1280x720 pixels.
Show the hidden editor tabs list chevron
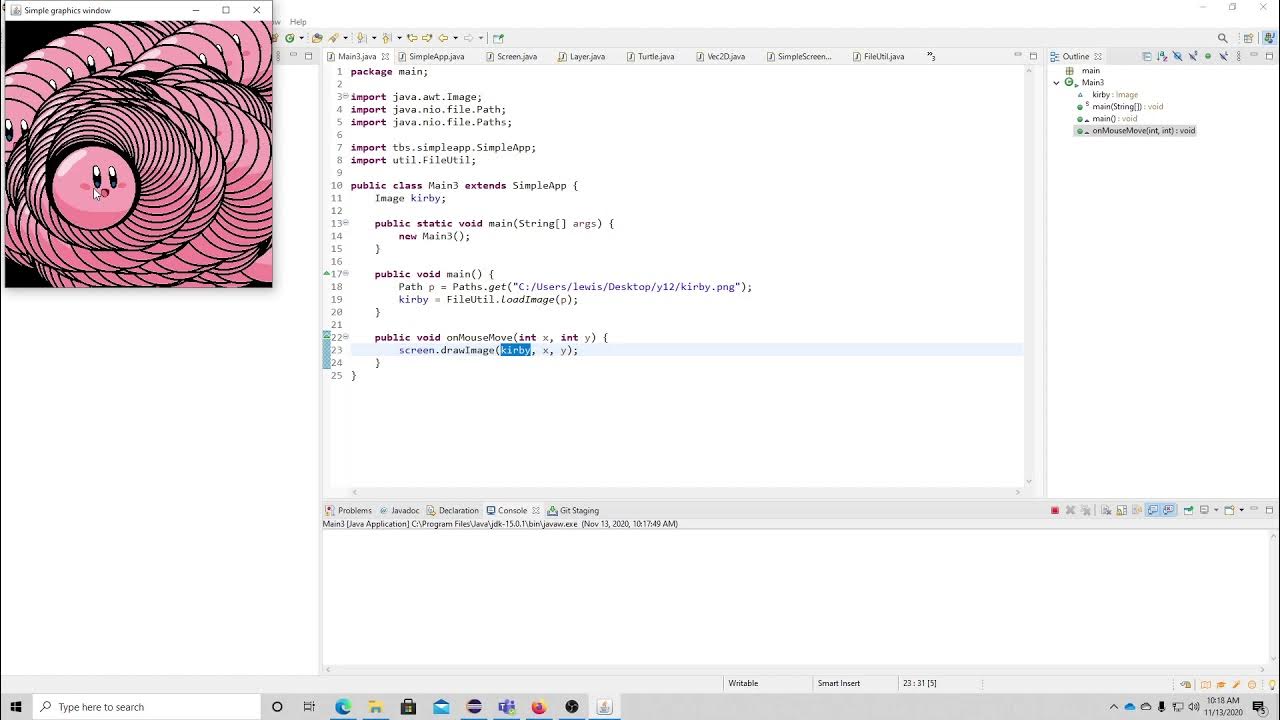click(x=931, y=57)
